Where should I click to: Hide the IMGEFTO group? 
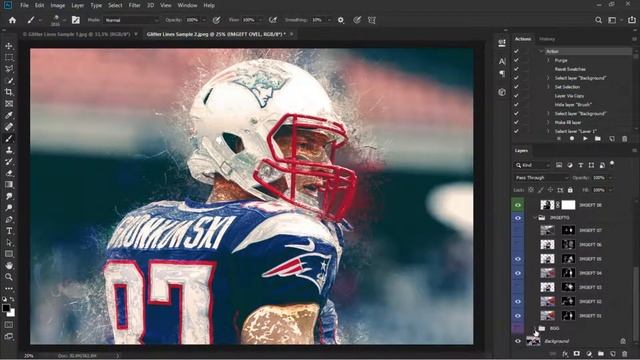tap(518, 218)
